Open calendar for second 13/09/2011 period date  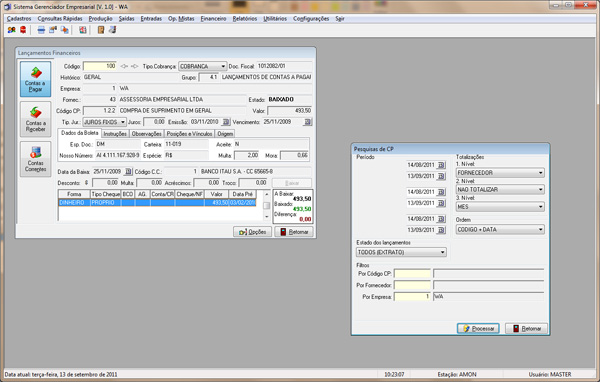coord(441,203)
